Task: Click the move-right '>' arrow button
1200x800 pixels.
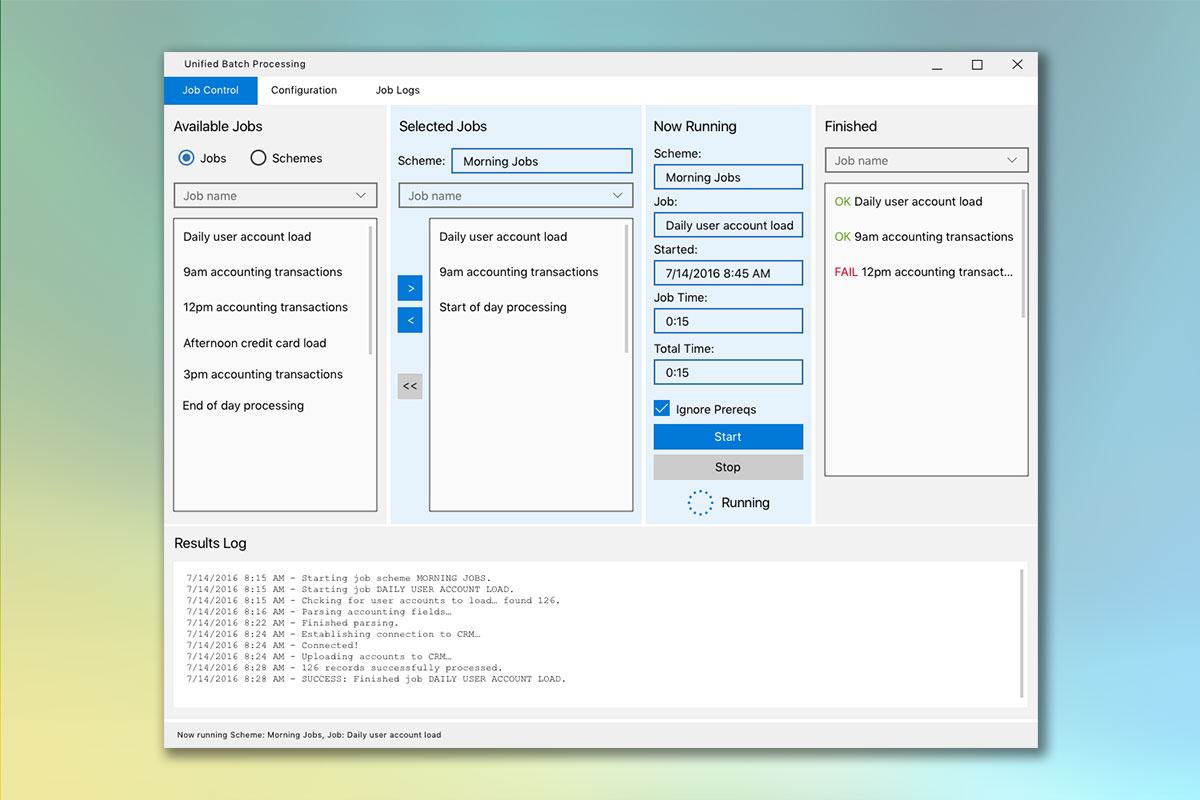Action: pos(410,288)
